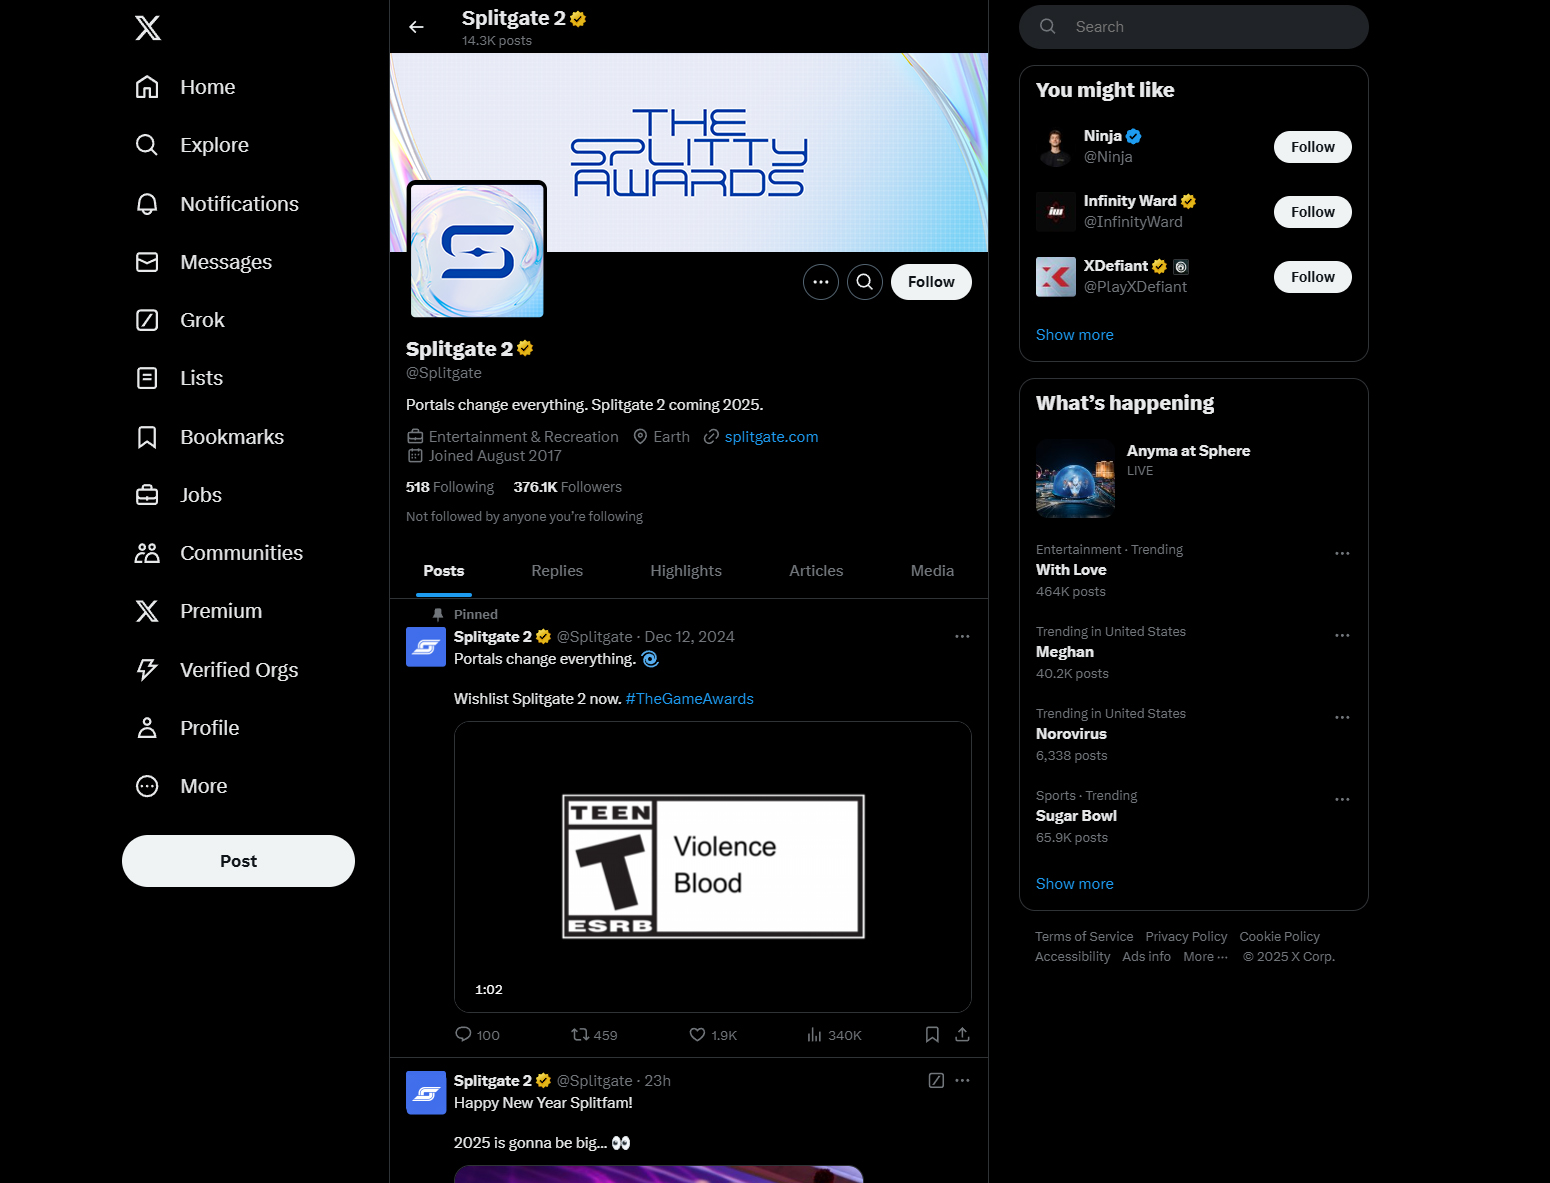
Task: Open Jobs in the sidebar
Action: (179, 495)
